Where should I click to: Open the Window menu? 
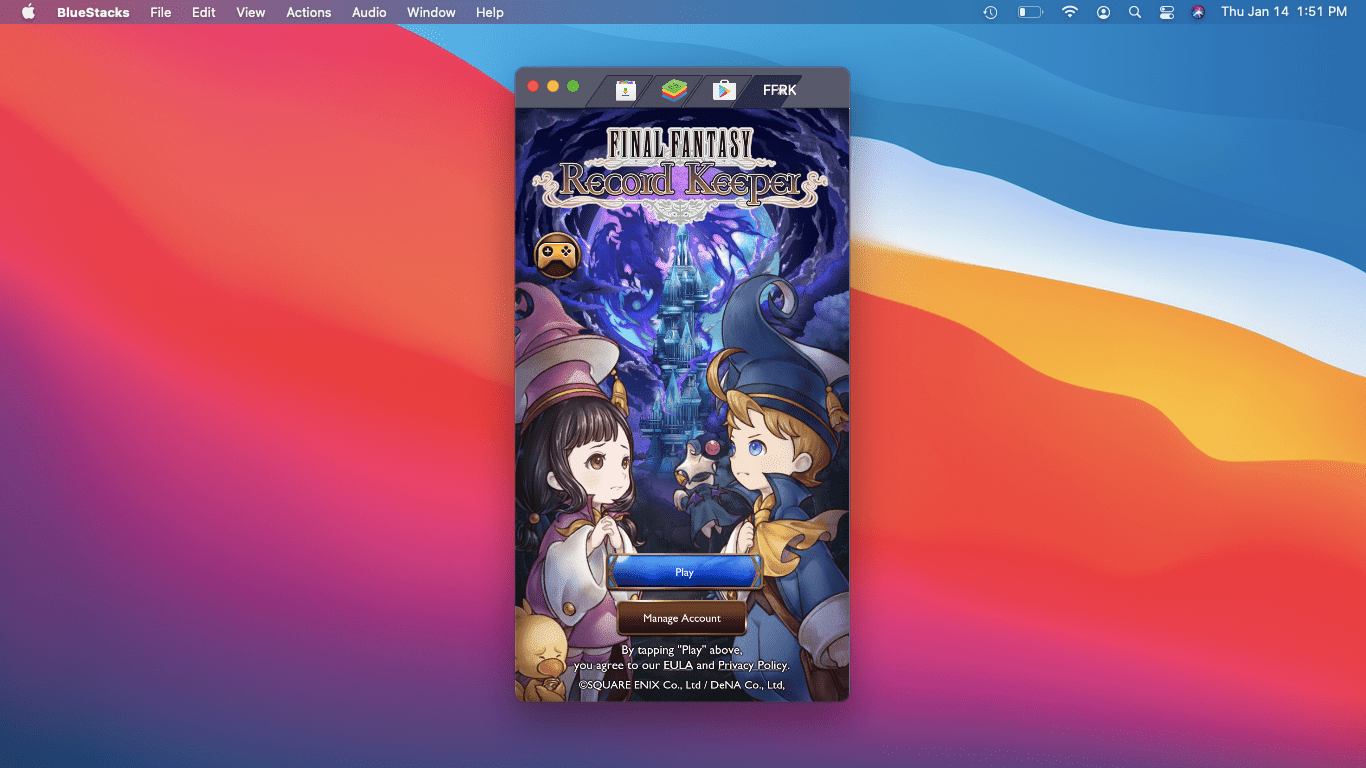coord(431,12)
